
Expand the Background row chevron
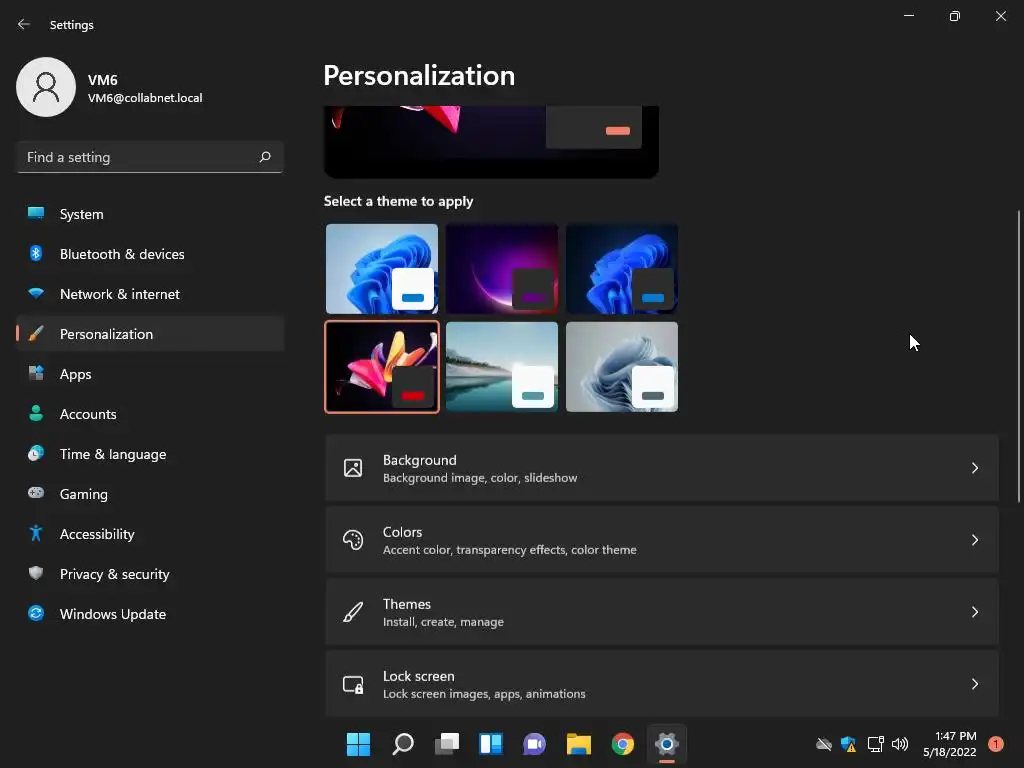(974, 468)
